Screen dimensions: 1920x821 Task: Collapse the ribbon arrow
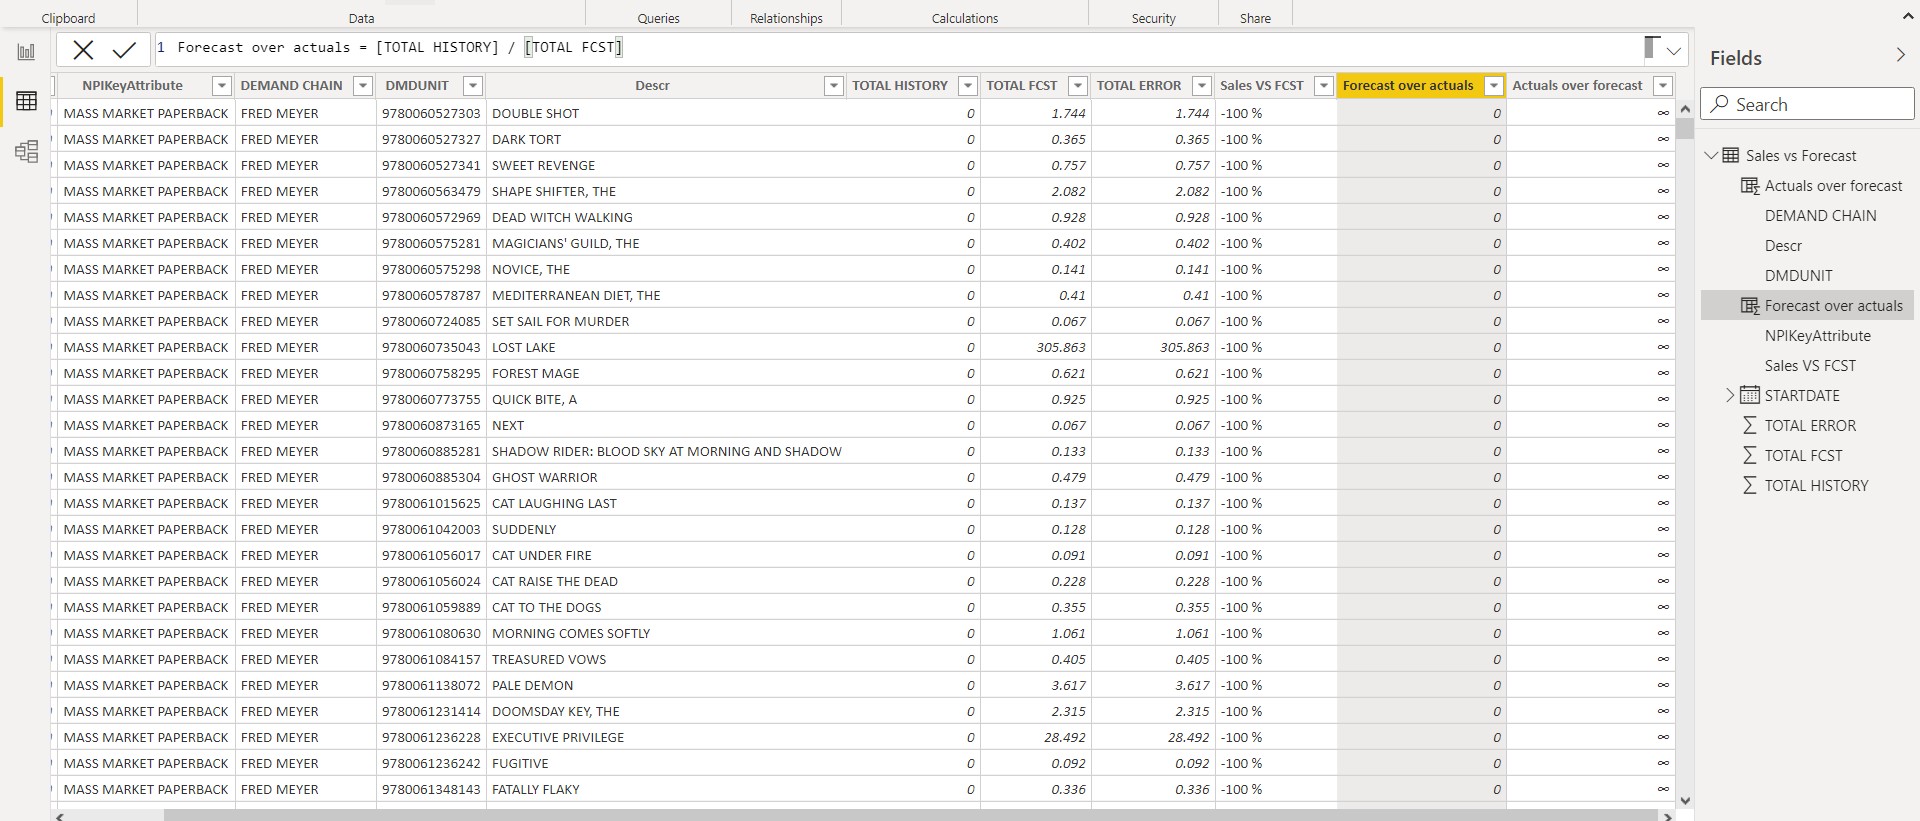(x=1908, y=17)
